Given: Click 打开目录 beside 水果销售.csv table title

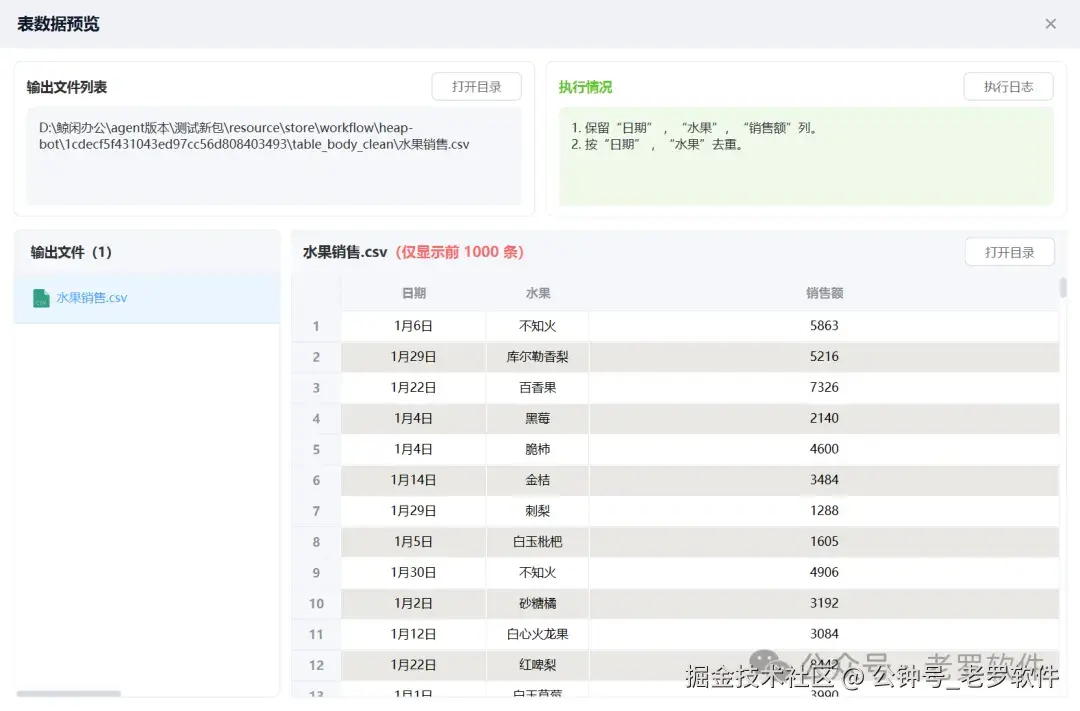Looking at the screenshot, I should tap(1009, 252).
